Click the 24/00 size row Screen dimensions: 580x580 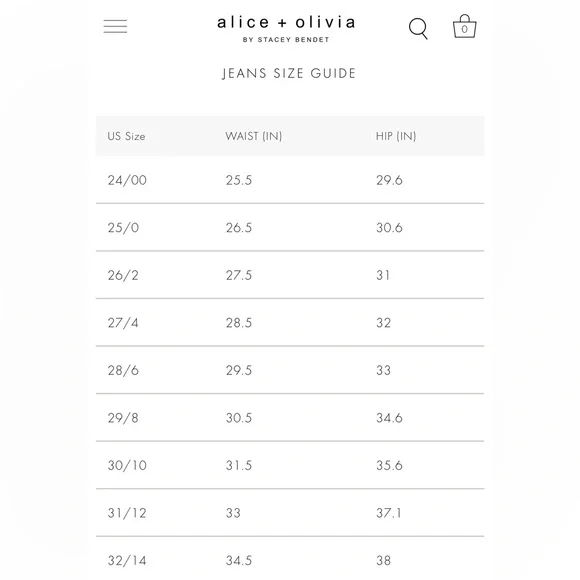point(290,180)
